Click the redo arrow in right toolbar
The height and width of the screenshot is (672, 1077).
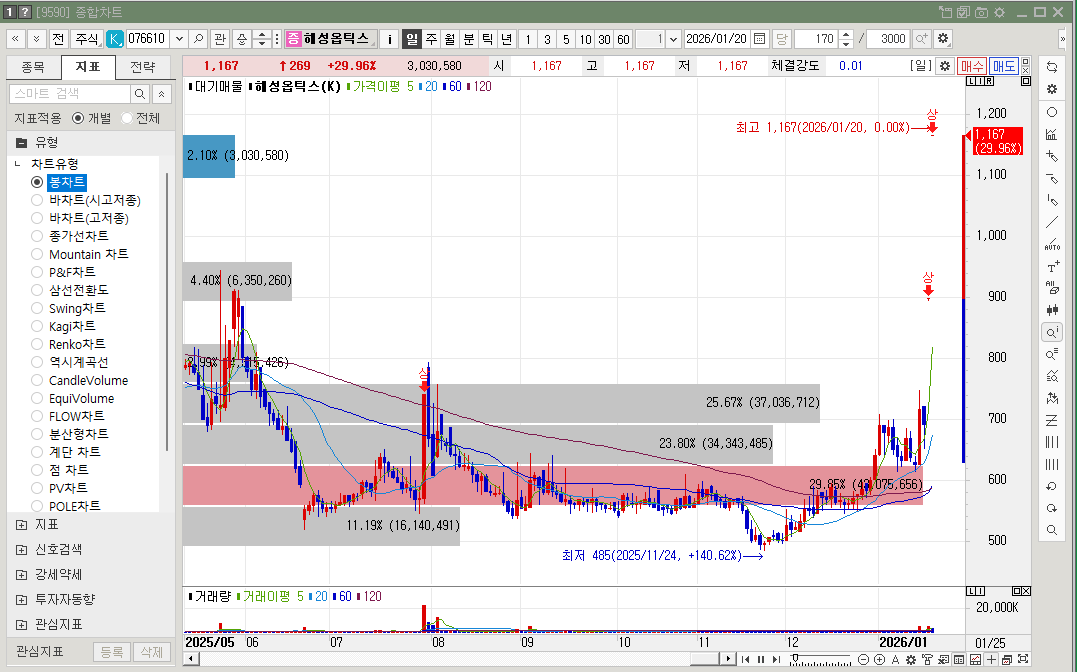[1052, 508]
